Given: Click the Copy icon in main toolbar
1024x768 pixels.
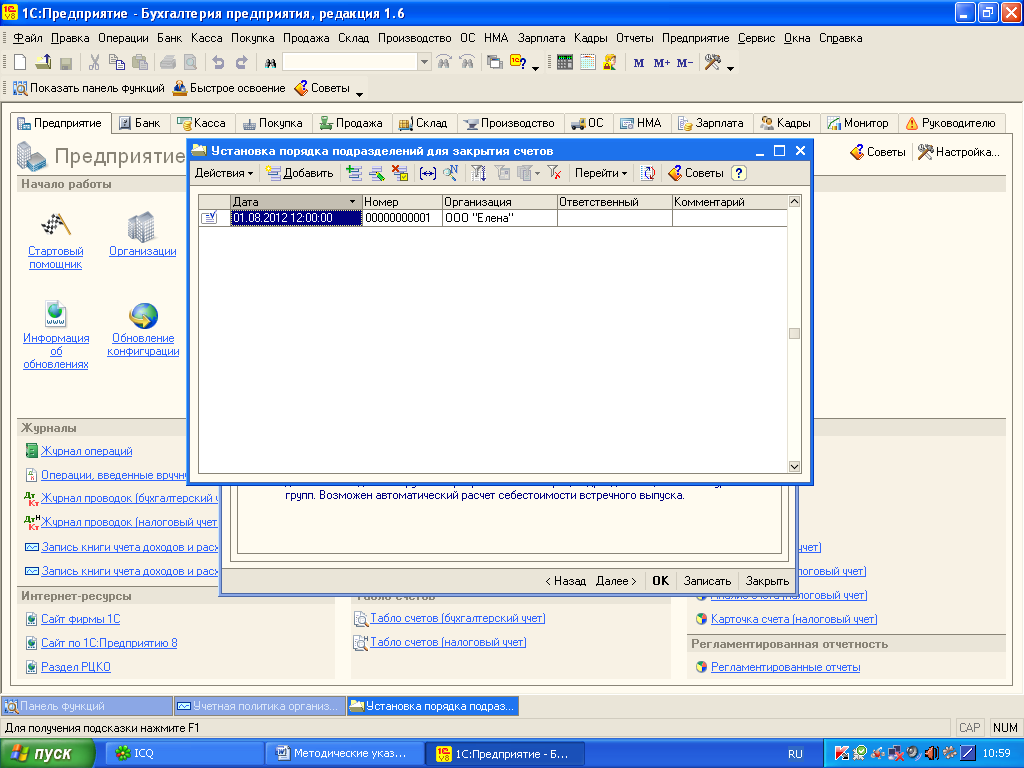Looking at the screenshot, I should tap(116, 63).
